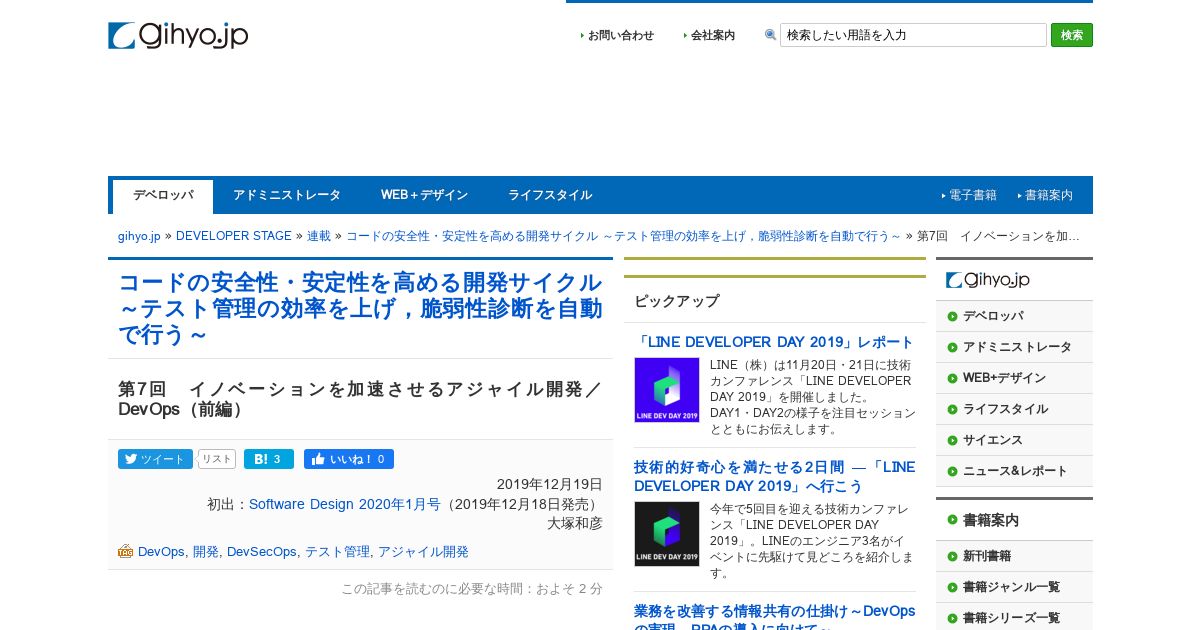The image size is (1200, 630).
Task: Open sidebar WEB+デザイン item
Action: point(1014,378)
